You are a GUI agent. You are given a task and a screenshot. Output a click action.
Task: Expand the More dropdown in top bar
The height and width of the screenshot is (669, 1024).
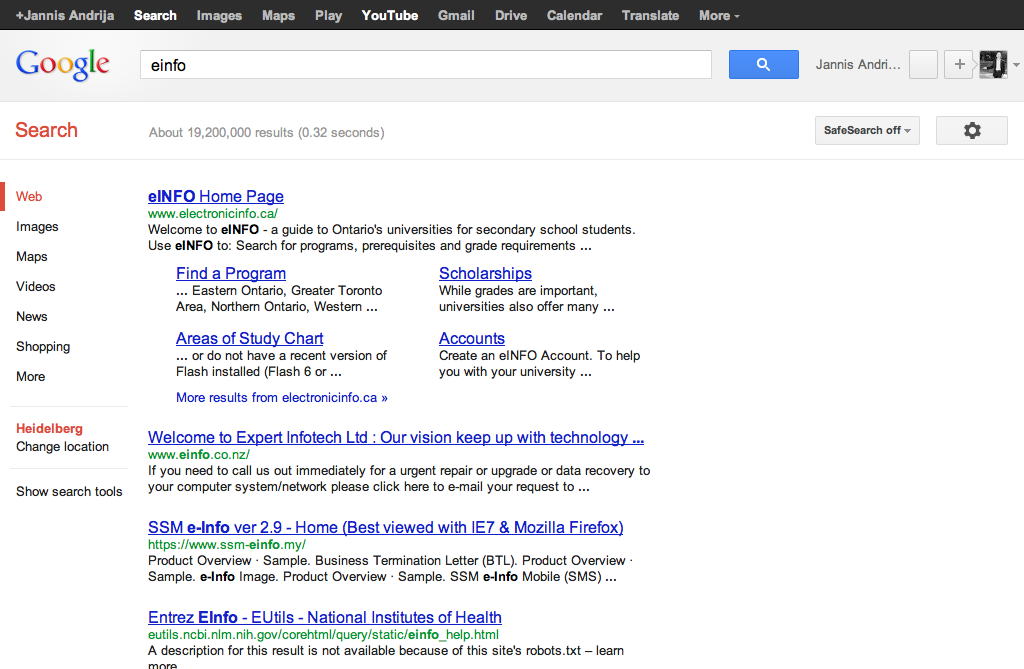[719, 15]
